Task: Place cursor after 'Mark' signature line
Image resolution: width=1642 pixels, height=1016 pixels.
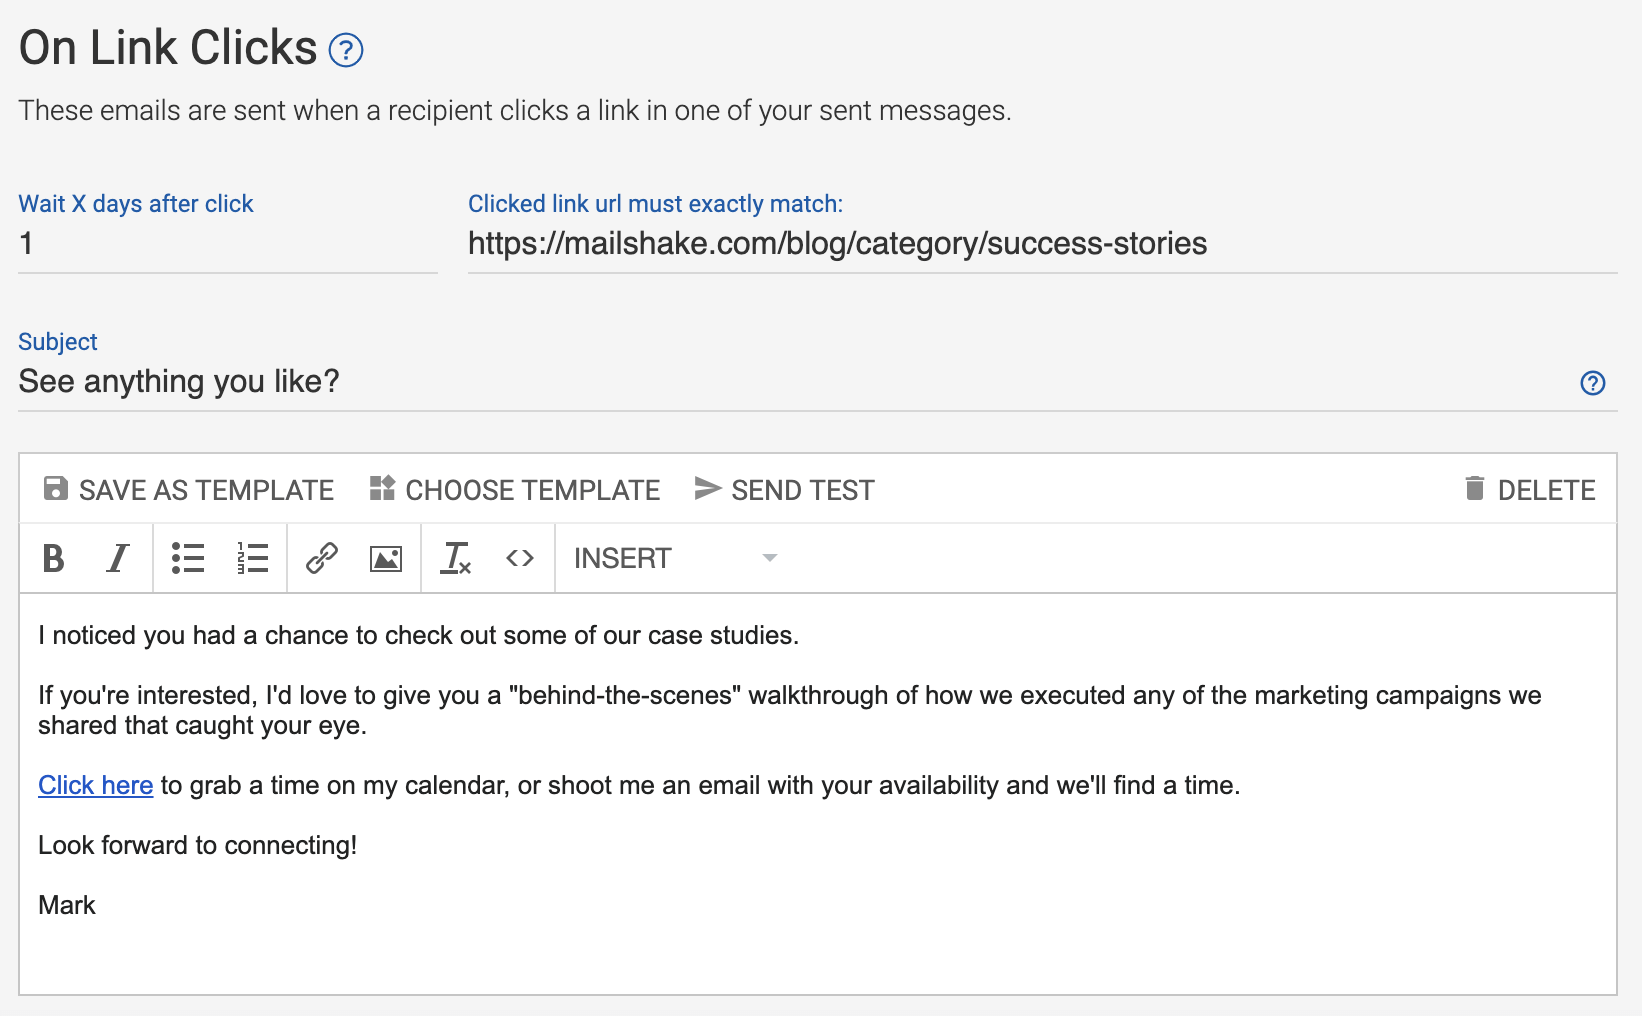Action: click(97, 906)
